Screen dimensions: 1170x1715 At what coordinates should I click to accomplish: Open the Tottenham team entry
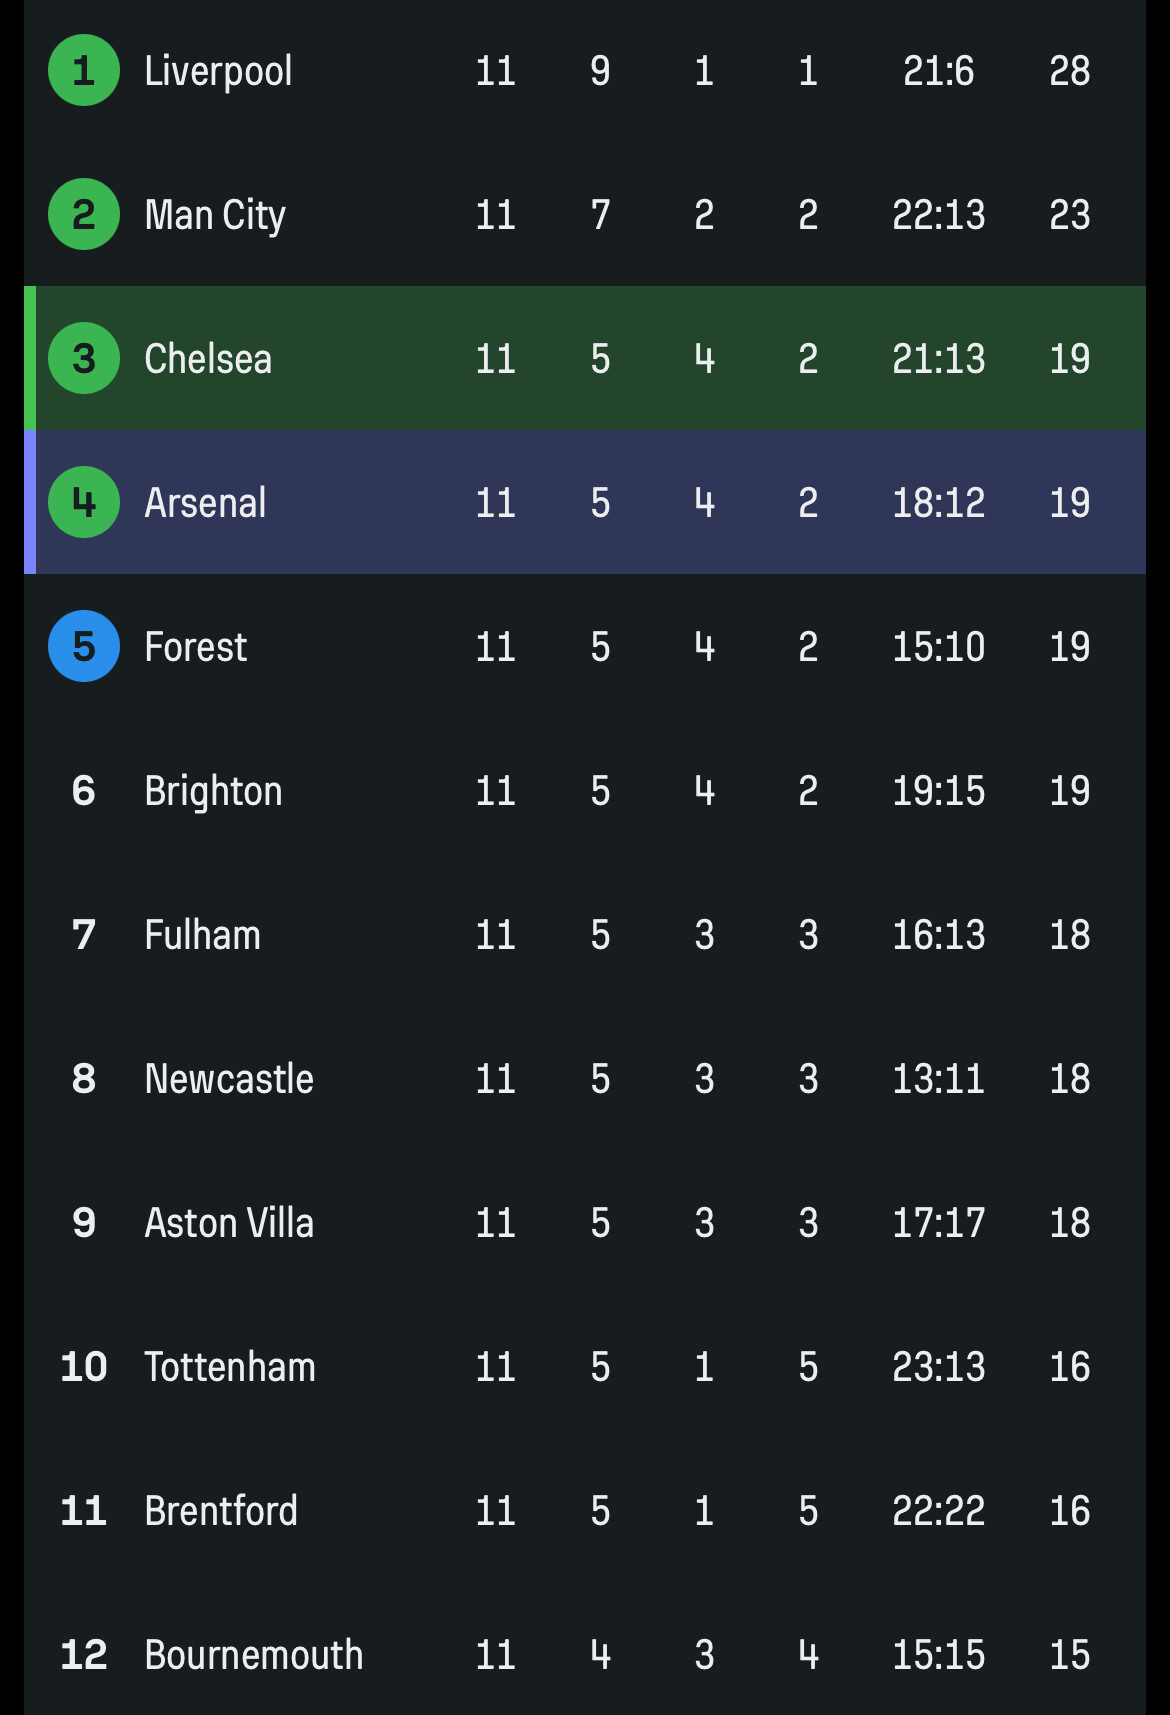click(229, 1367)
